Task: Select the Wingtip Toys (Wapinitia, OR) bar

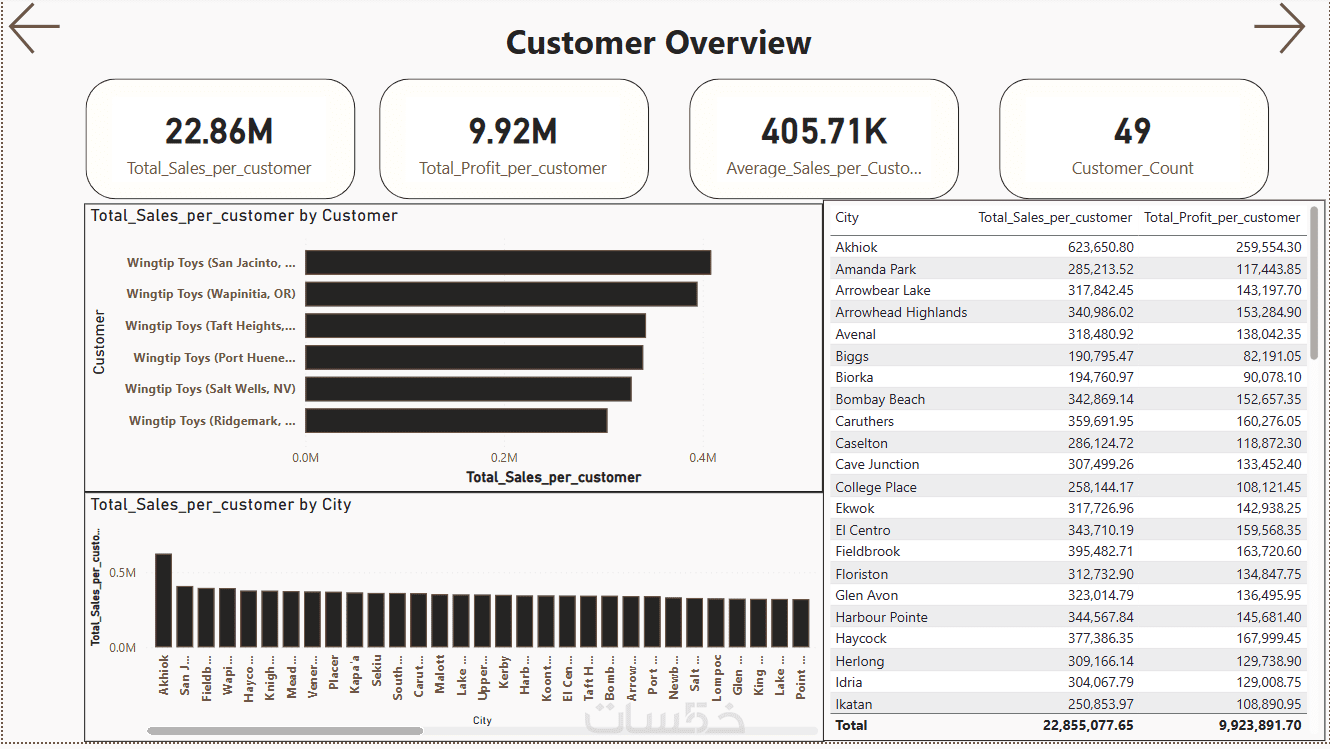Action: pyautogui.click(x=501, y=294)
